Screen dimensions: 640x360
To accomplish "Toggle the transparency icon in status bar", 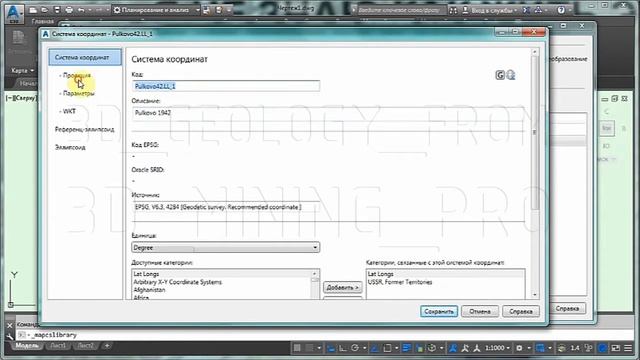I will [419, 348].
